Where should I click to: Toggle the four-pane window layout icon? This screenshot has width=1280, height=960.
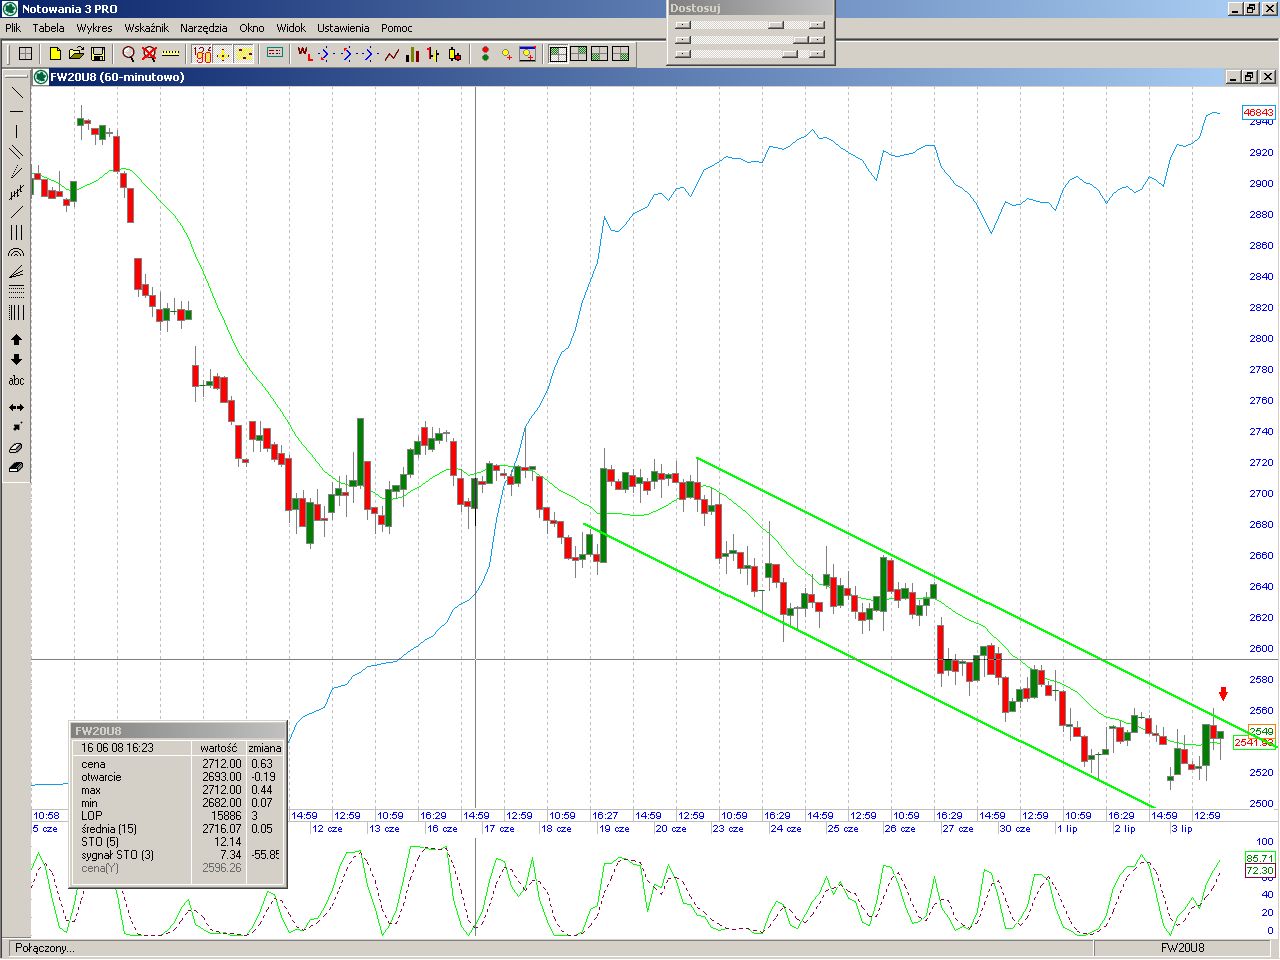558,54
